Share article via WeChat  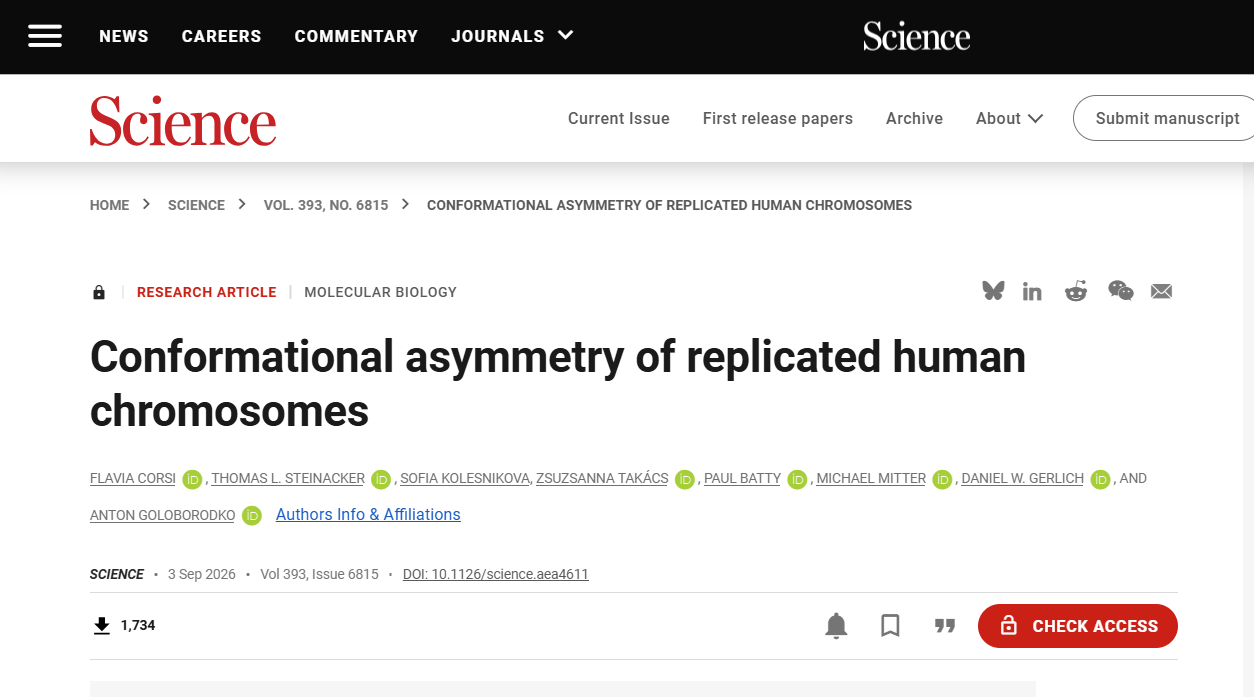(x=1121, y=291)
